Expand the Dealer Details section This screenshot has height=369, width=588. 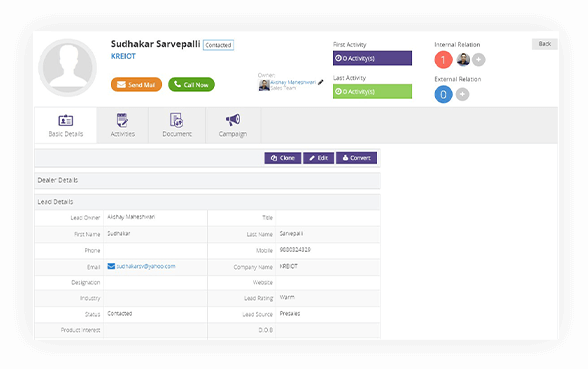[207, 180]
